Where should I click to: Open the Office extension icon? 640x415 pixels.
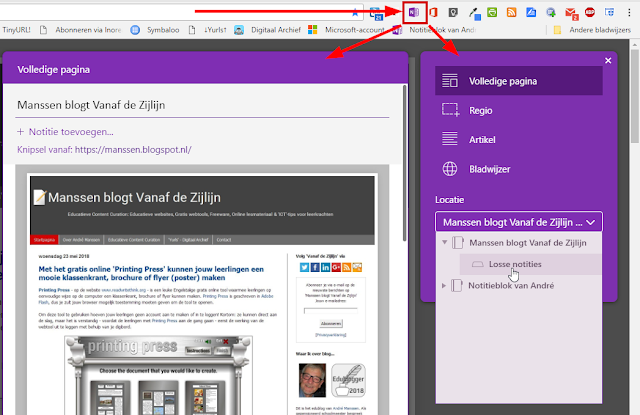point(433,13)
